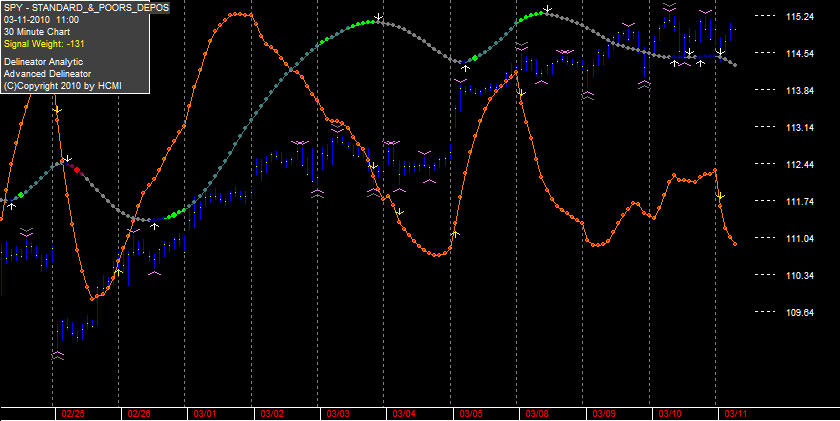This screenshot has width=840, height=421.
Task: Click white down arrow atop the 03/03 gray peak
Action: coord(379,18)
